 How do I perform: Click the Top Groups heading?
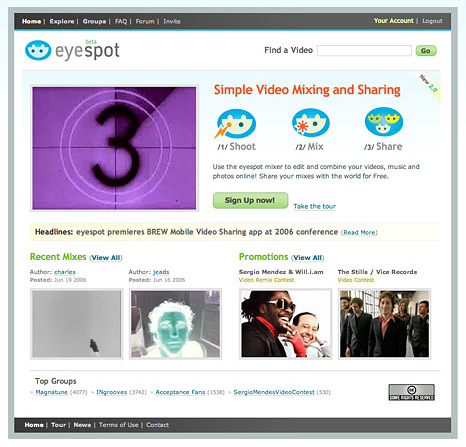point(56,381)
